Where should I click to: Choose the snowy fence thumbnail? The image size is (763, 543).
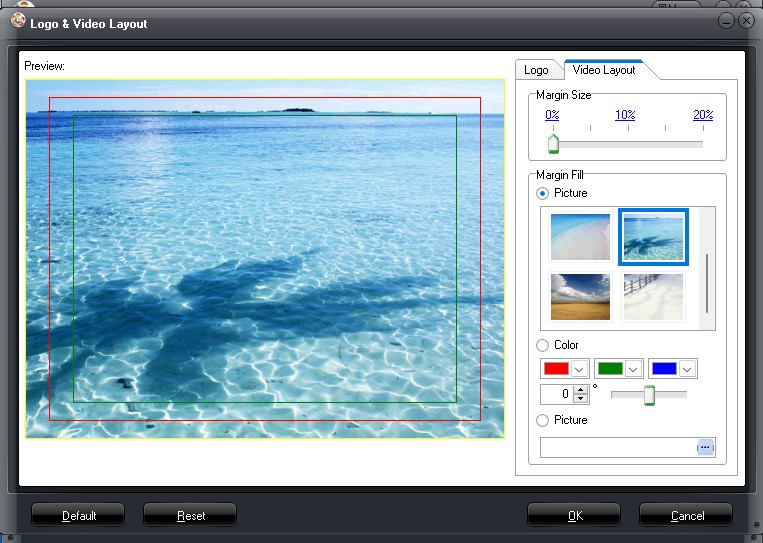[653, 296]
